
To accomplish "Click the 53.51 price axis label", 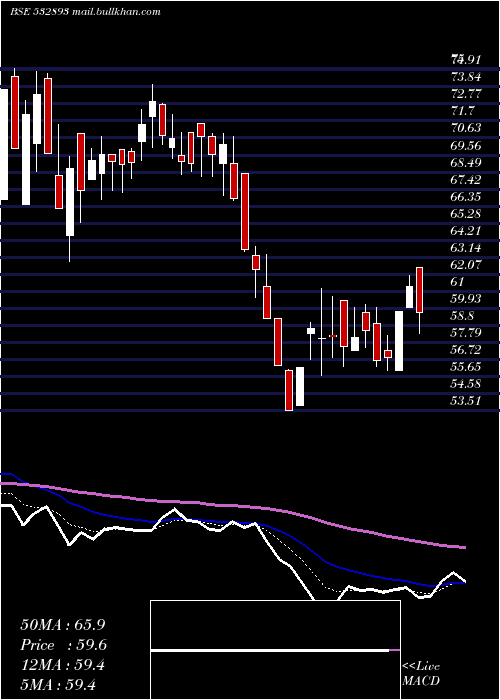I will pos(467,400).
